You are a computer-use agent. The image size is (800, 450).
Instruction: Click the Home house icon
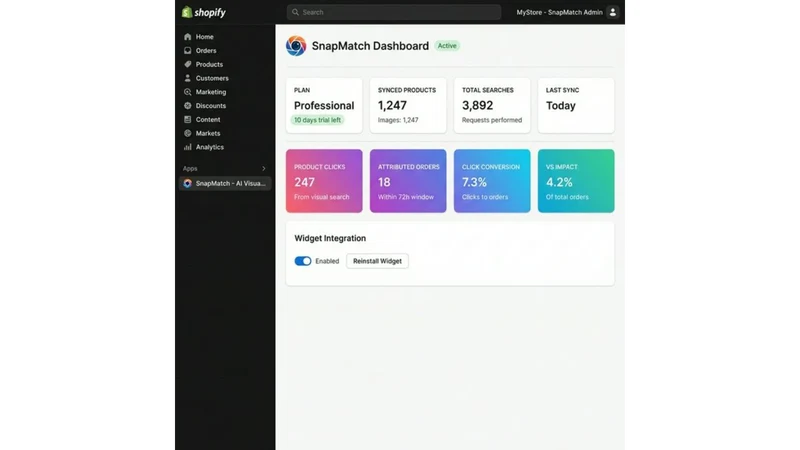(x=188, y=37)
